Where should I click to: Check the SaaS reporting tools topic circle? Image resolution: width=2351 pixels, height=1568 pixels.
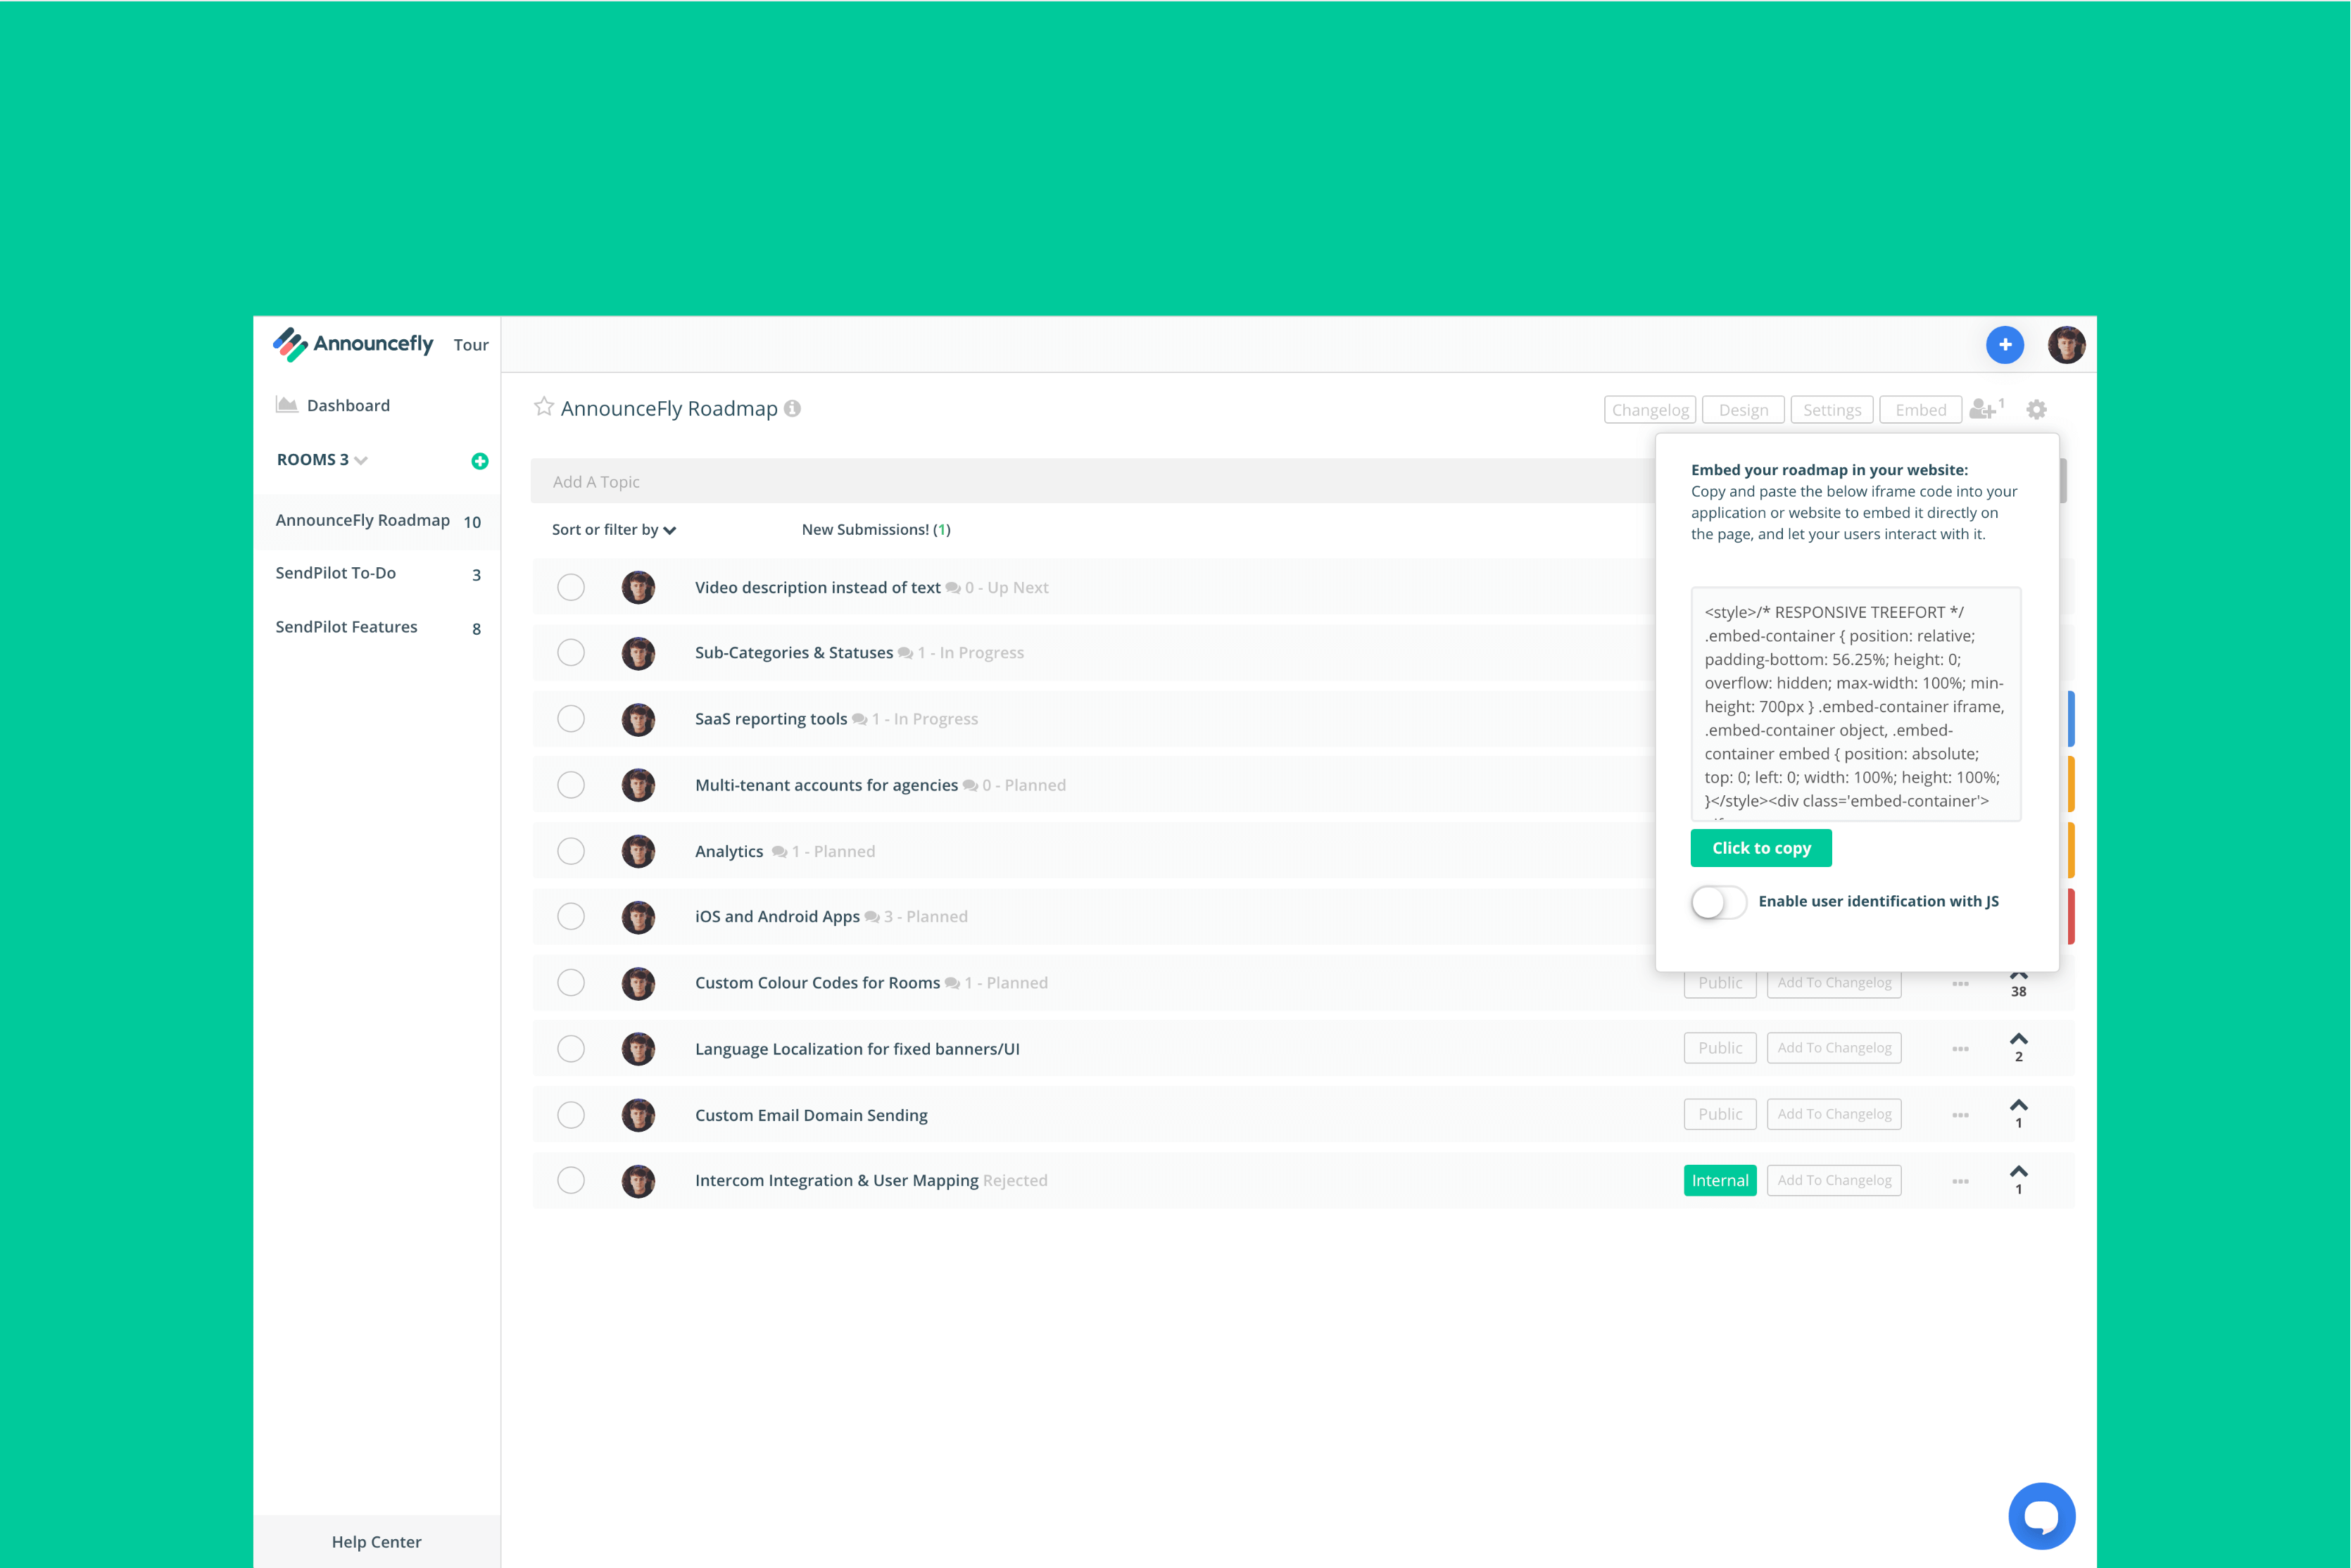point(571,718)
